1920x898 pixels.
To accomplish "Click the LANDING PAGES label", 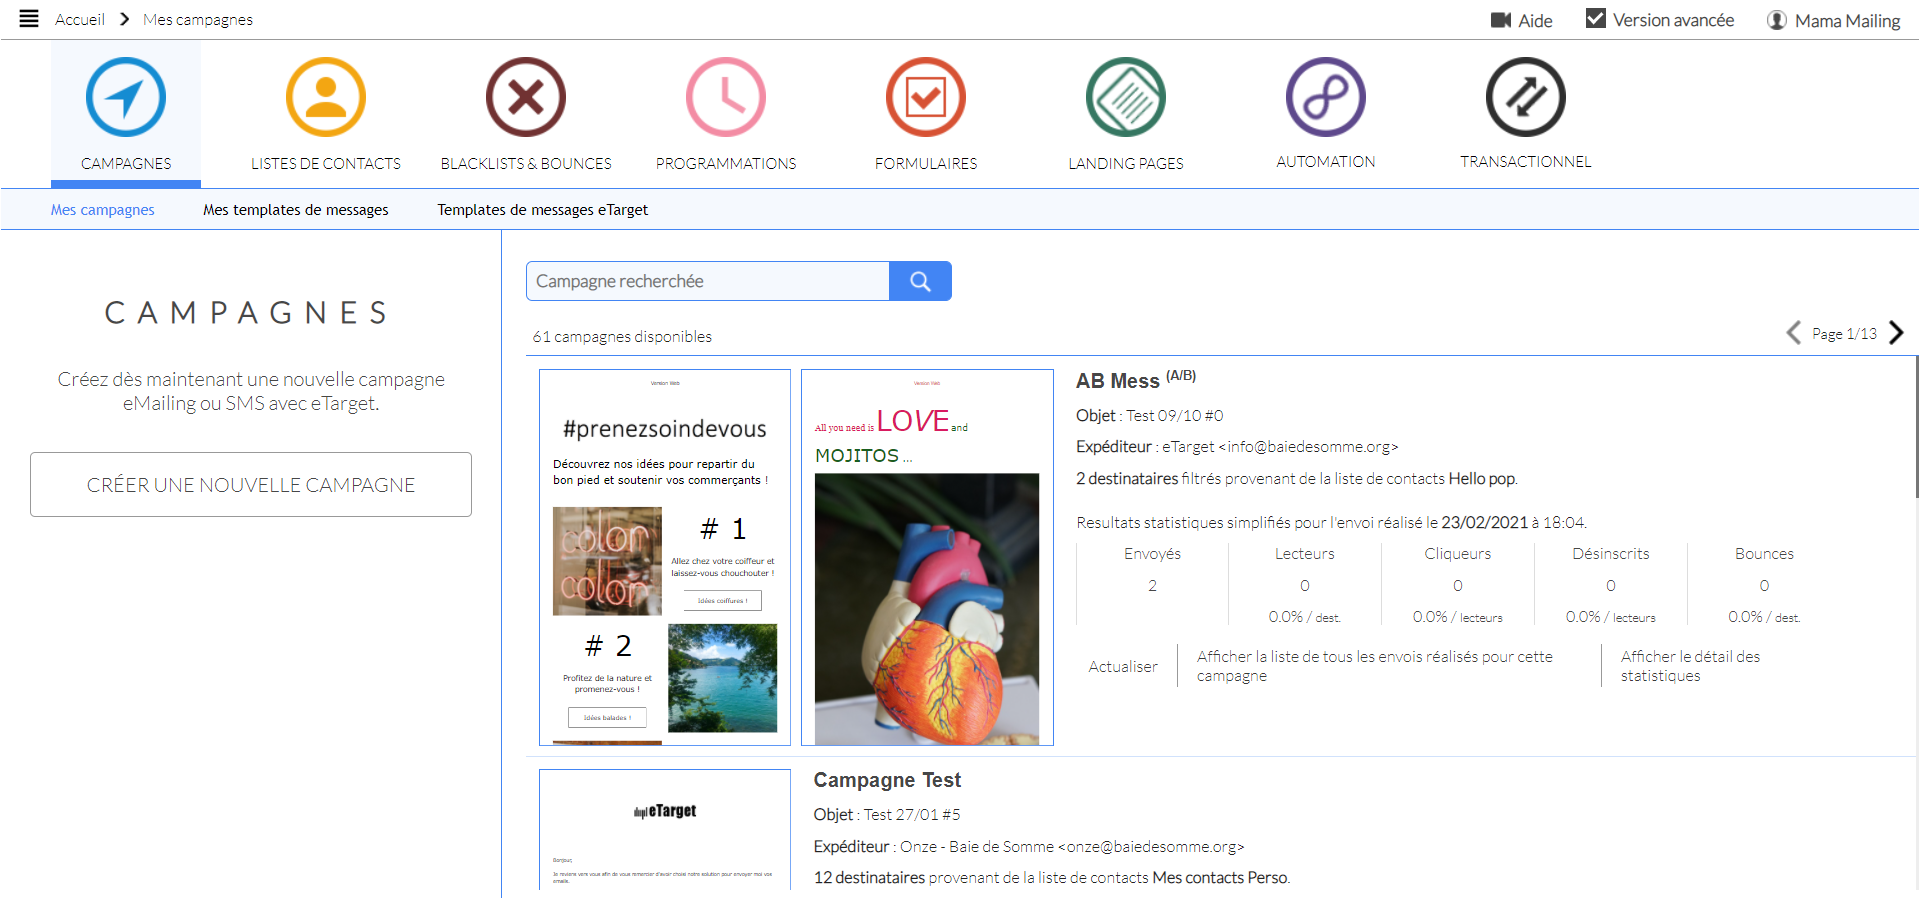I will [1126, 163].
